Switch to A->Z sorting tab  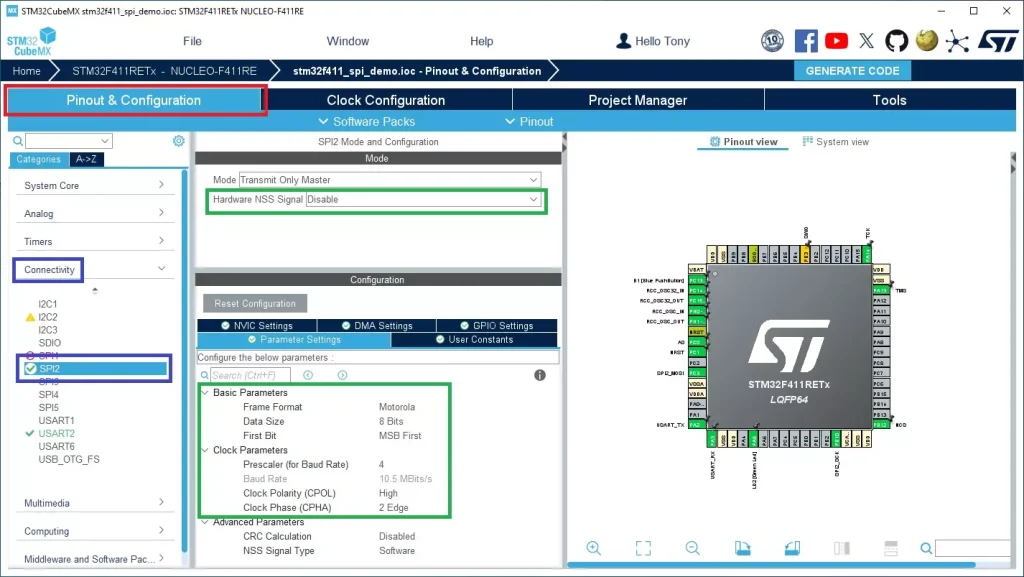[x=90, y=159]
